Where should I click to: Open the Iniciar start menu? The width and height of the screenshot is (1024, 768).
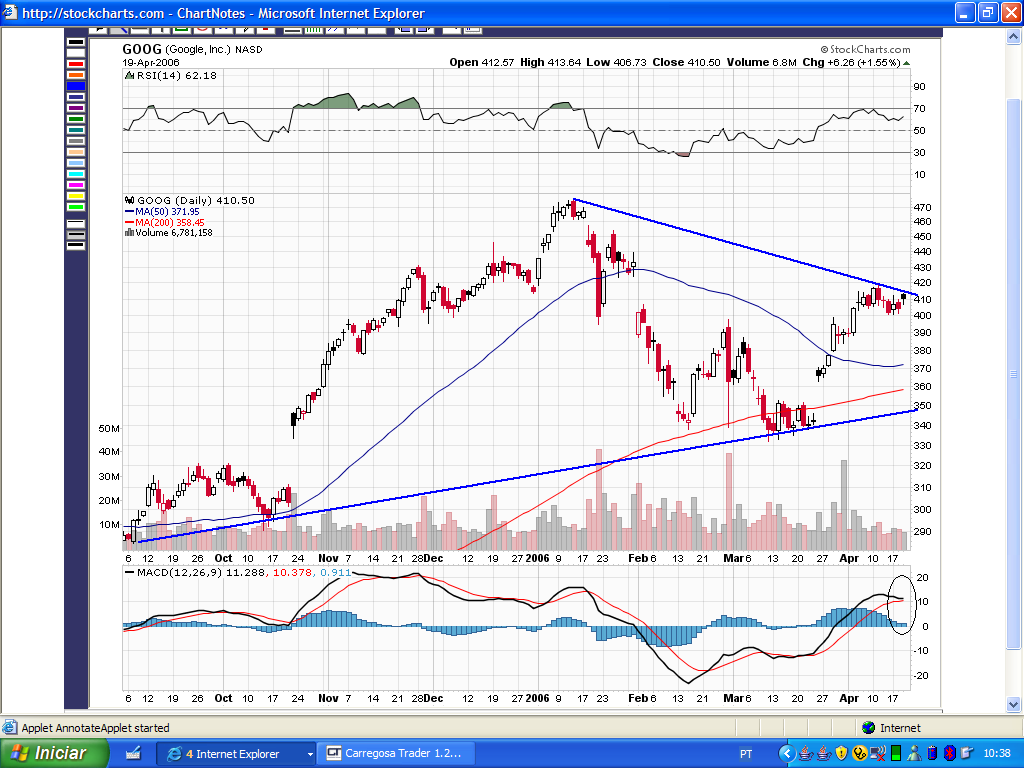pos(54,754)
